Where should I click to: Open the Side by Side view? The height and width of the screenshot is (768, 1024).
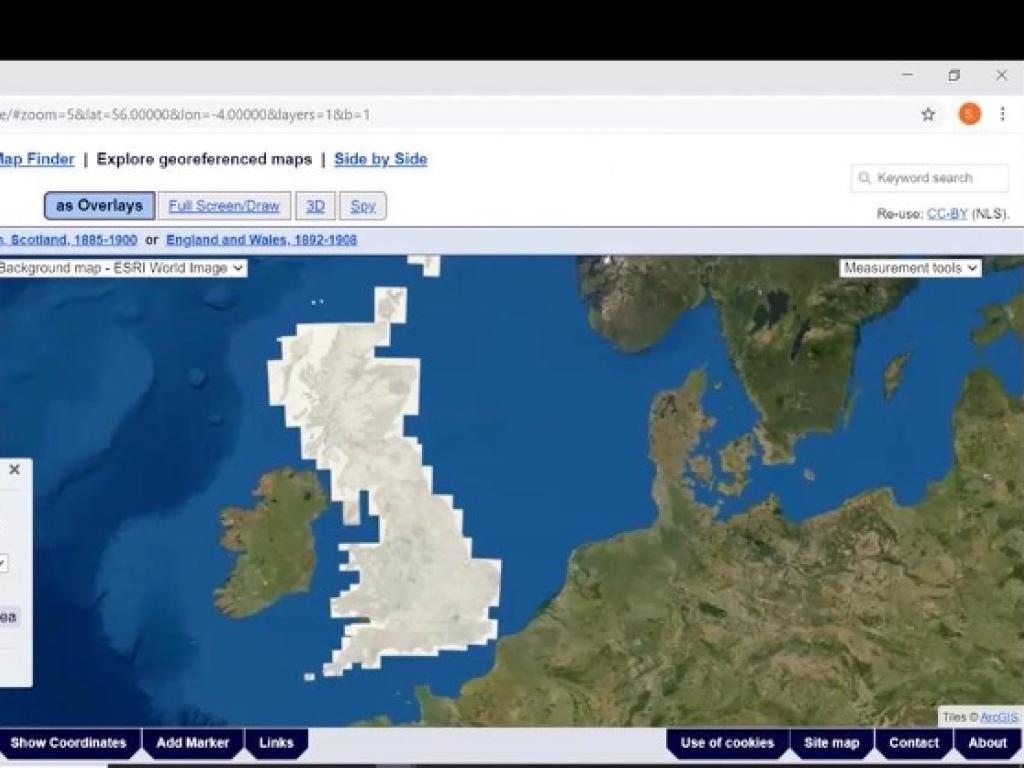point(379,159)
